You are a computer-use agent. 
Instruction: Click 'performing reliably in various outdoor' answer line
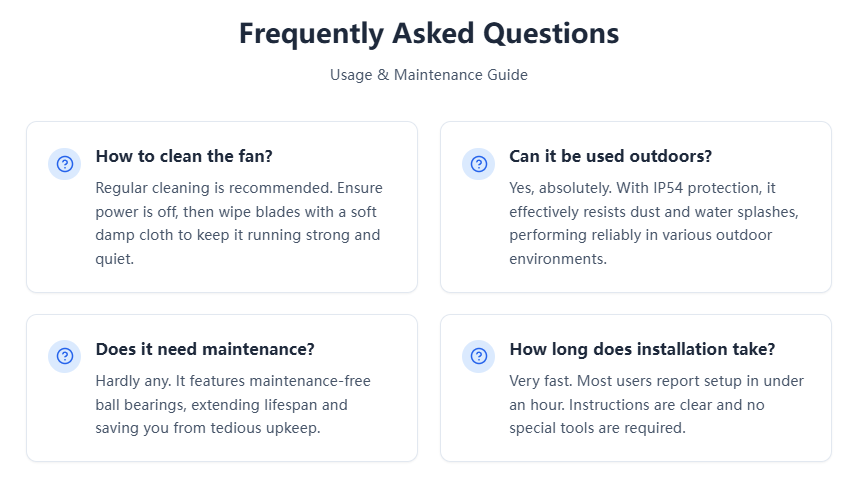pyautogui.click(x=640, y=235)
